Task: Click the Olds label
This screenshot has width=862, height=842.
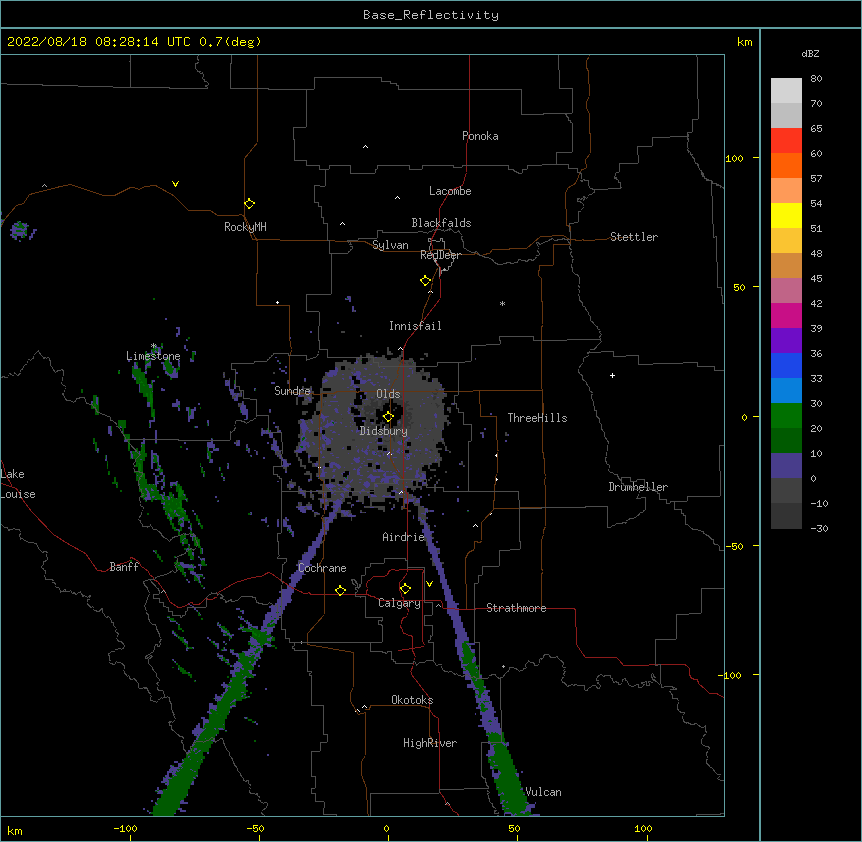Action: pos(388,394)
